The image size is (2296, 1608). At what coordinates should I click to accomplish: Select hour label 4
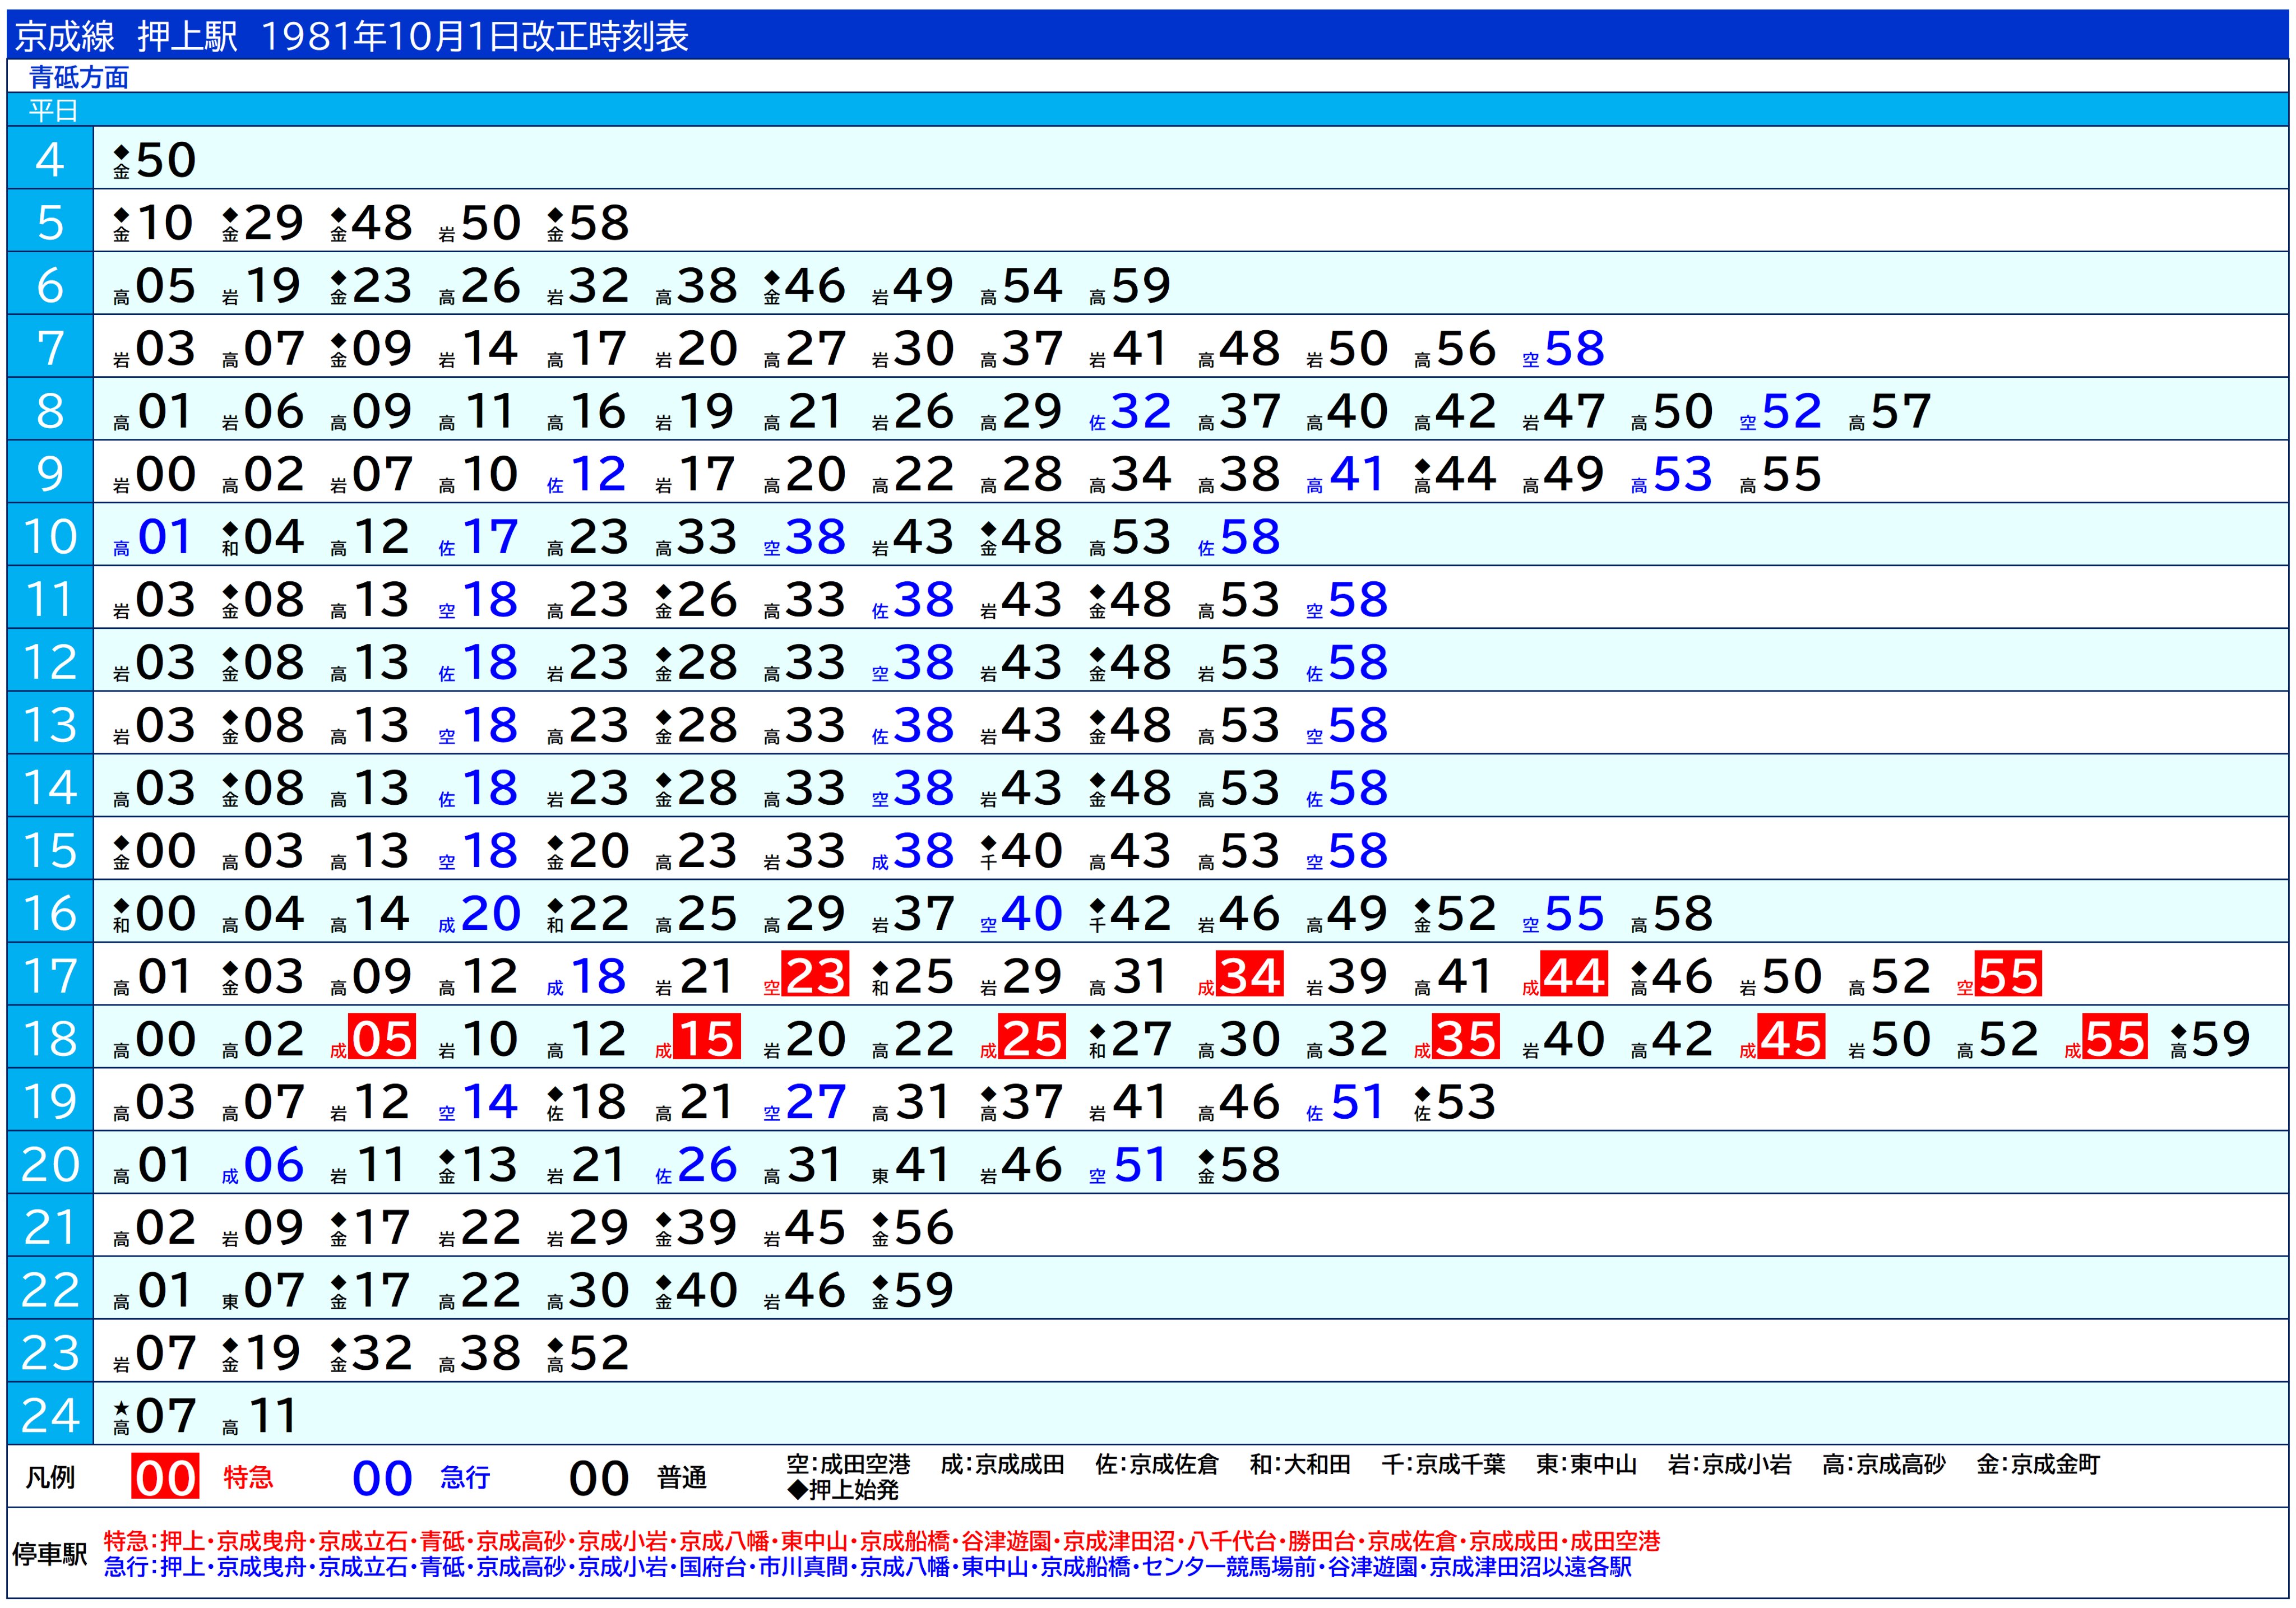[x=50, y=159]
